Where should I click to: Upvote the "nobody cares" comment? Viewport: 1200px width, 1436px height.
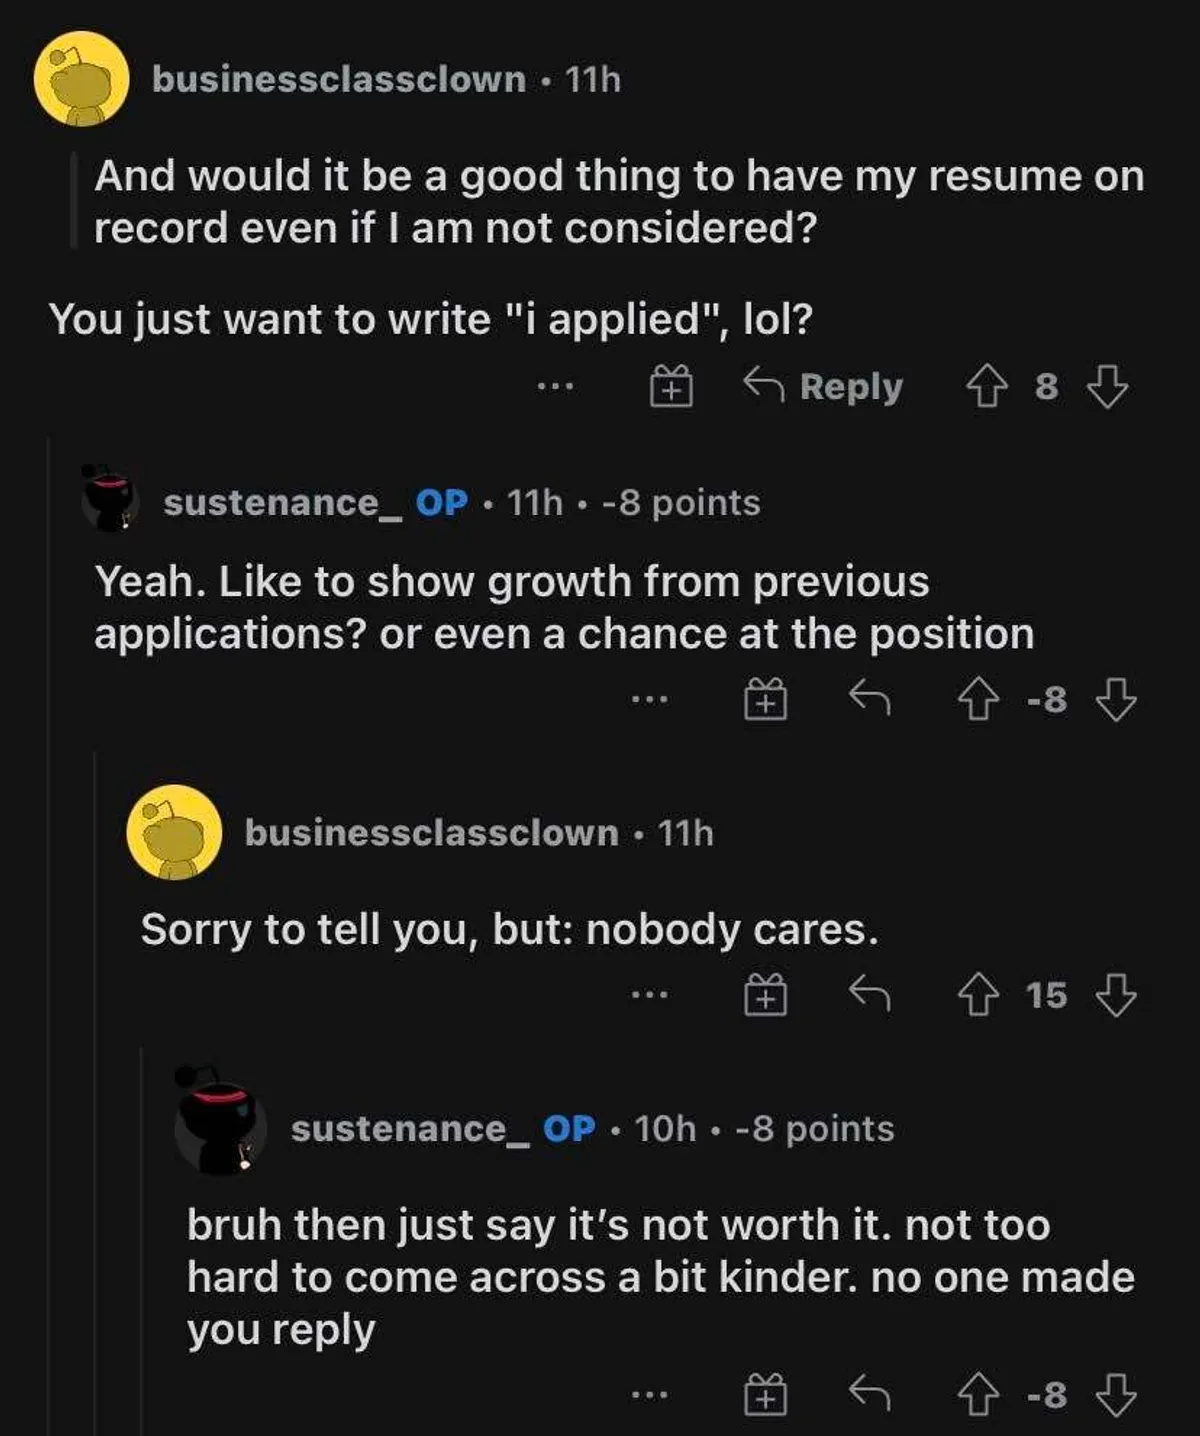click(978, 995)
